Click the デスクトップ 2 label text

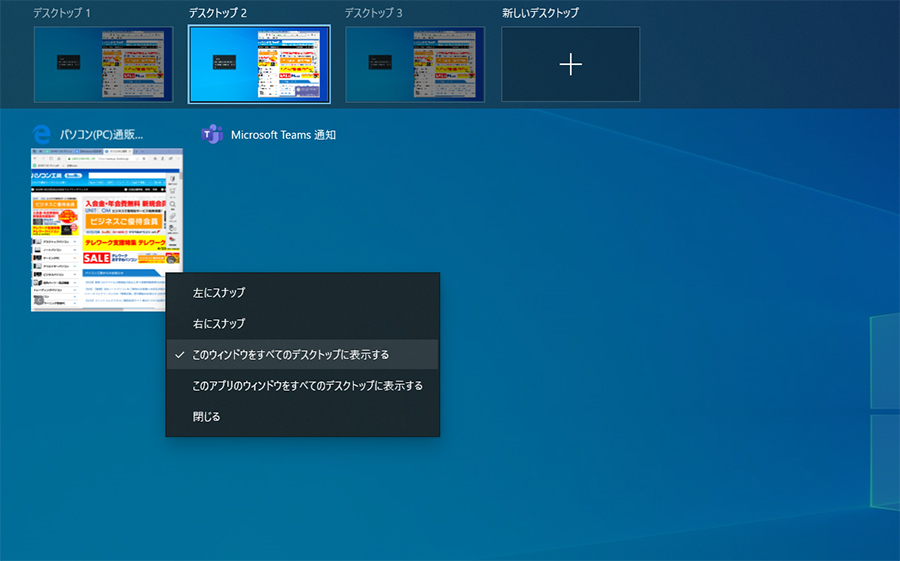click(x=218, y=13)
